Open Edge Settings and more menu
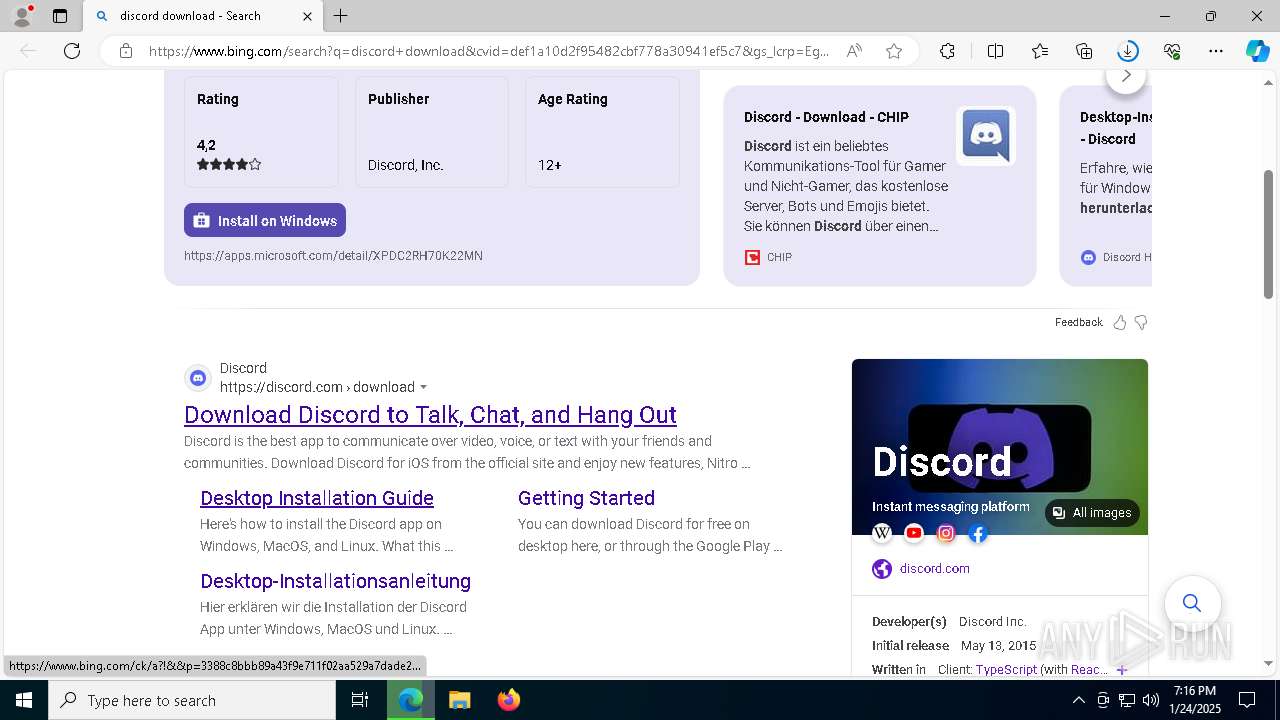The width and height of the screenshot is (1280, 720). click(1216, 51)
